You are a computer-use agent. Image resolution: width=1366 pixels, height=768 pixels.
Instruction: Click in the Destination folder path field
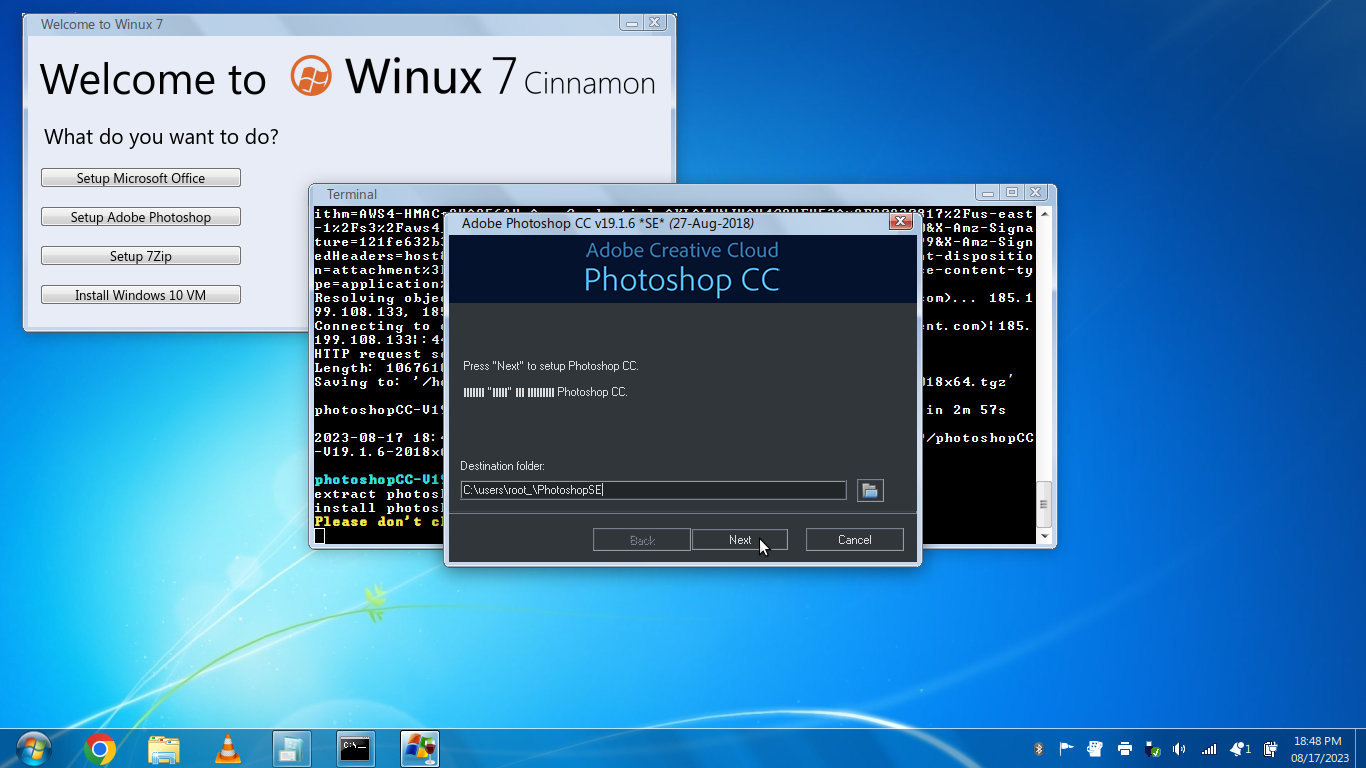point(653,490)
